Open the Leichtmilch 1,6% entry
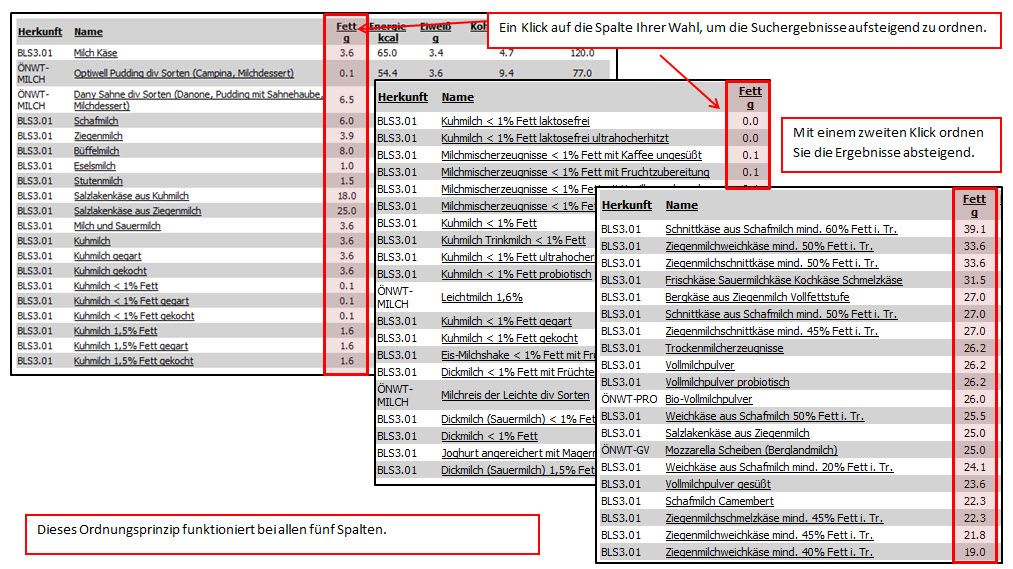This screenshot has width=1013, height=569. click(482, 297)
